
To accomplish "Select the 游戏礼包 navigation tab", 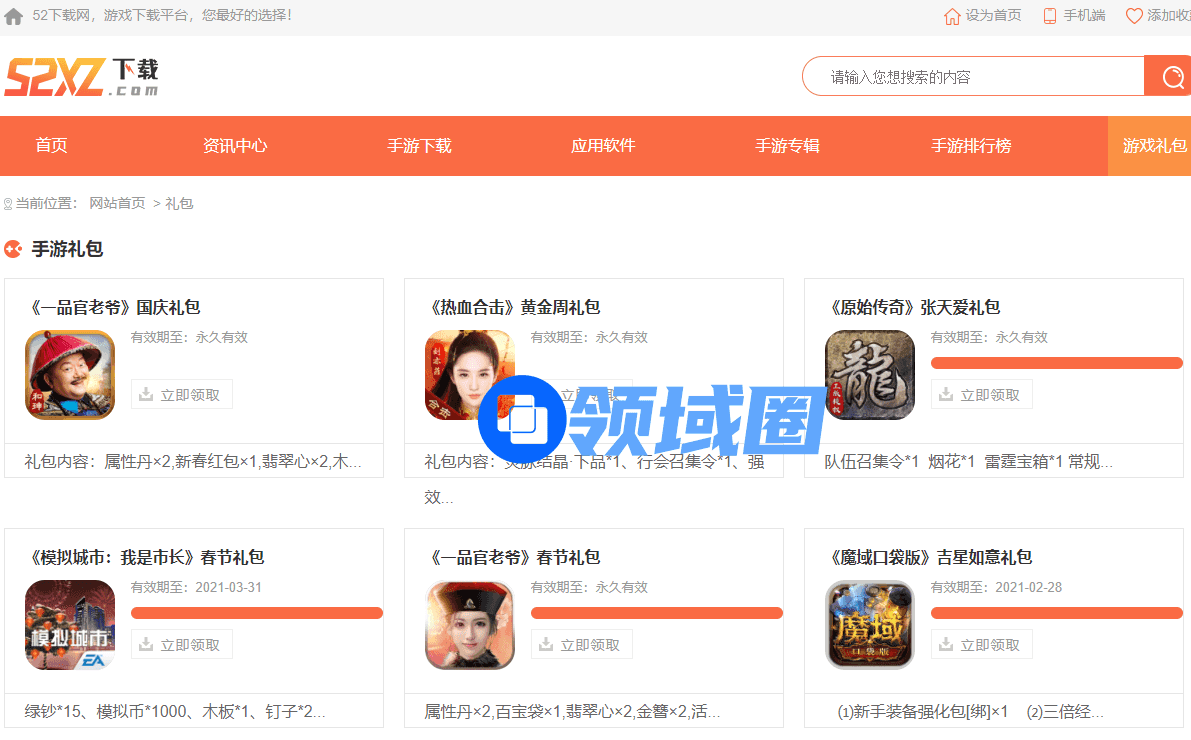I will 1153,146.
